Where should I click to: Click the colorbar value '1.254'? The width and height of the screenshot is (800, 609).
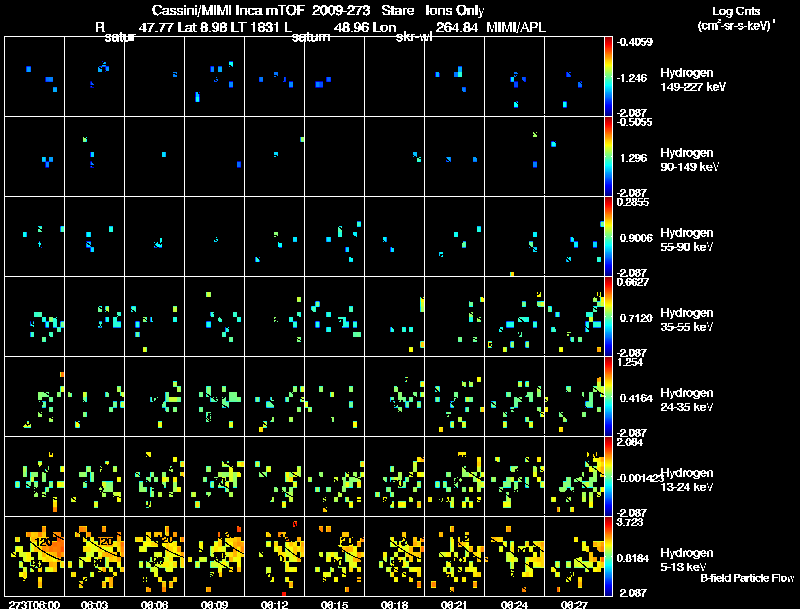click(630, 362)
